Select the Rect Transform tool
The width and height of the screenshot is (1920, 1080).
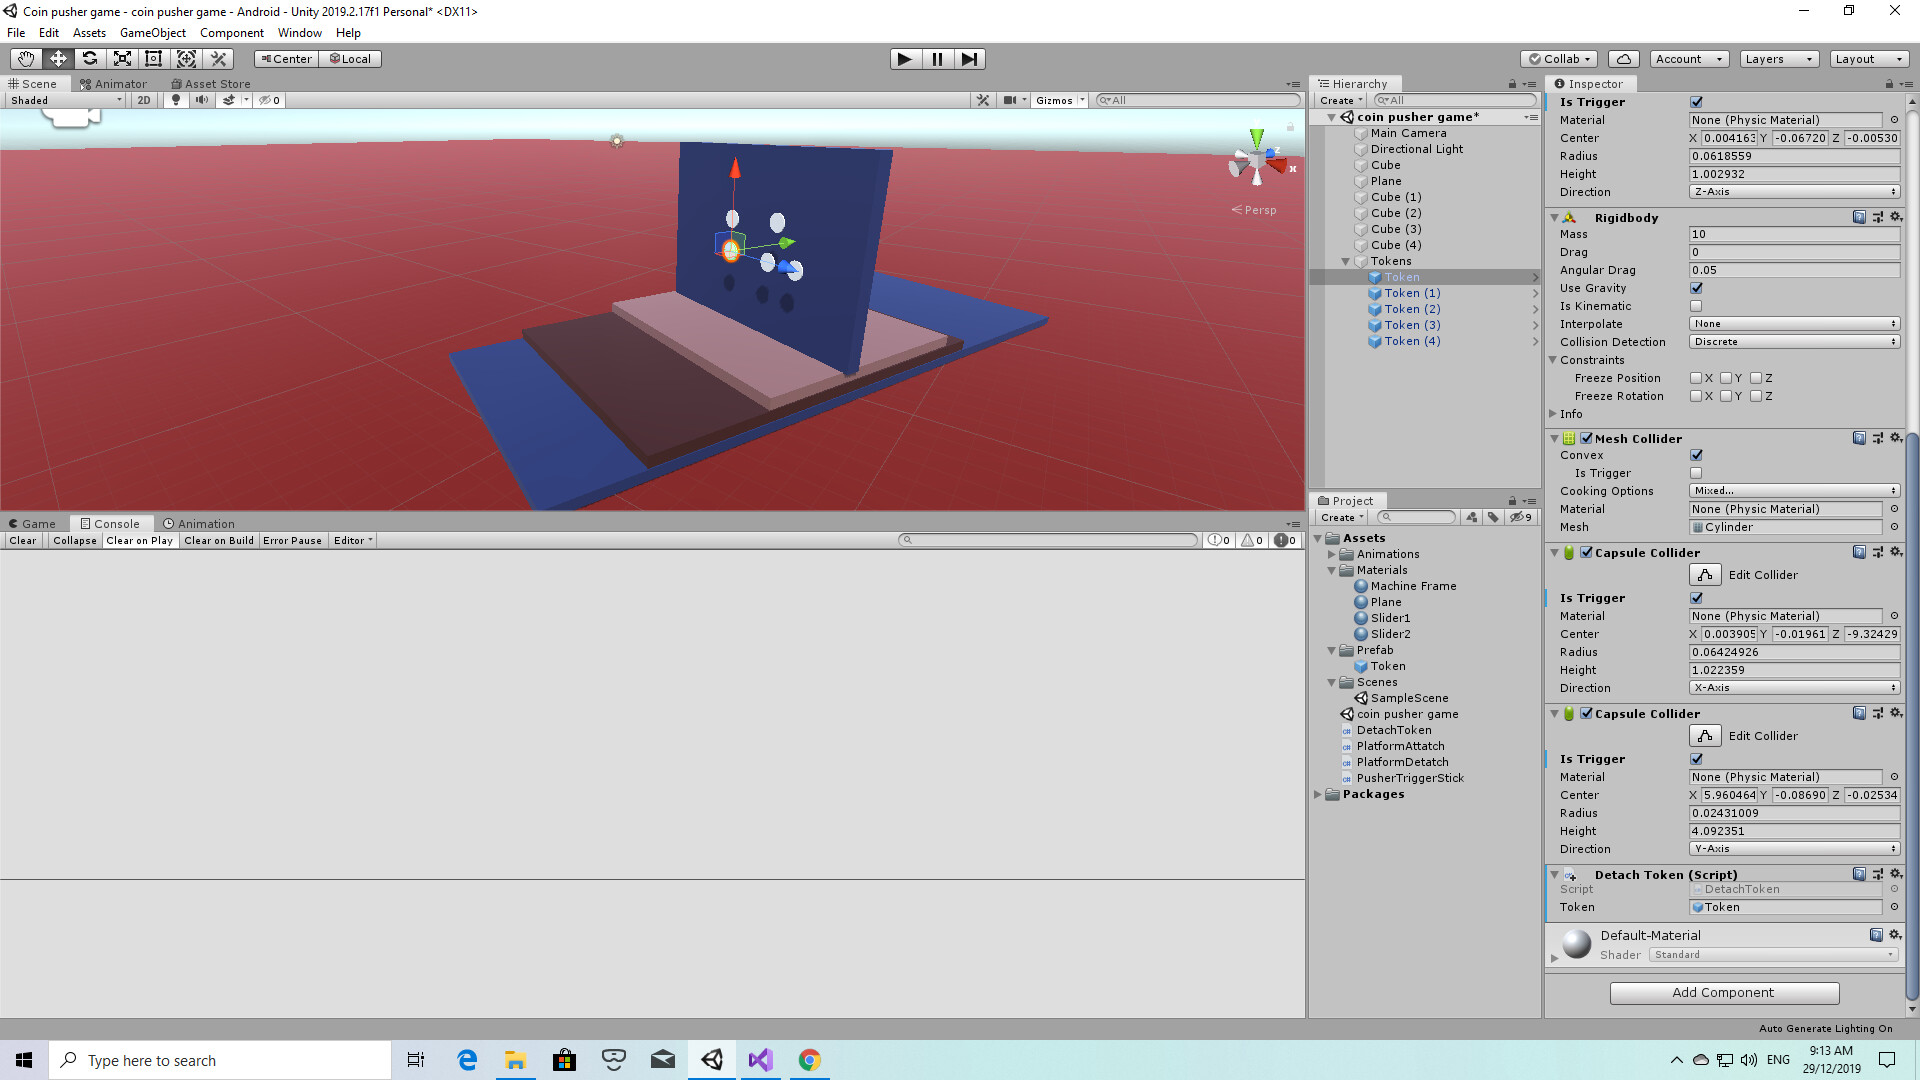point(153,59)
